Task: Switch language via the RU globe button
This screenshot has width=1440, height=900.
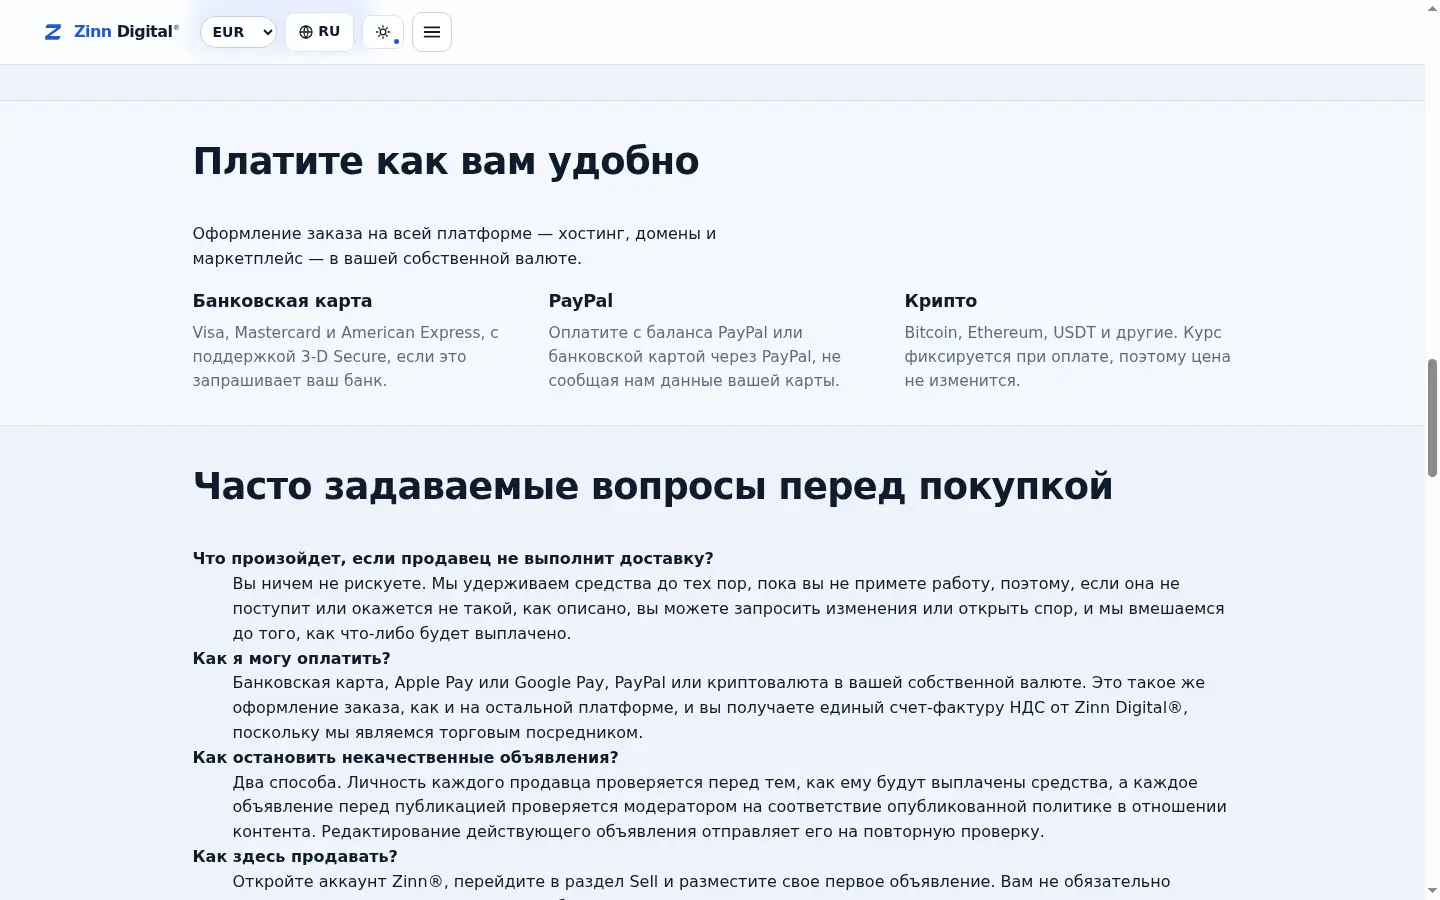Action: tap(319, 32)
